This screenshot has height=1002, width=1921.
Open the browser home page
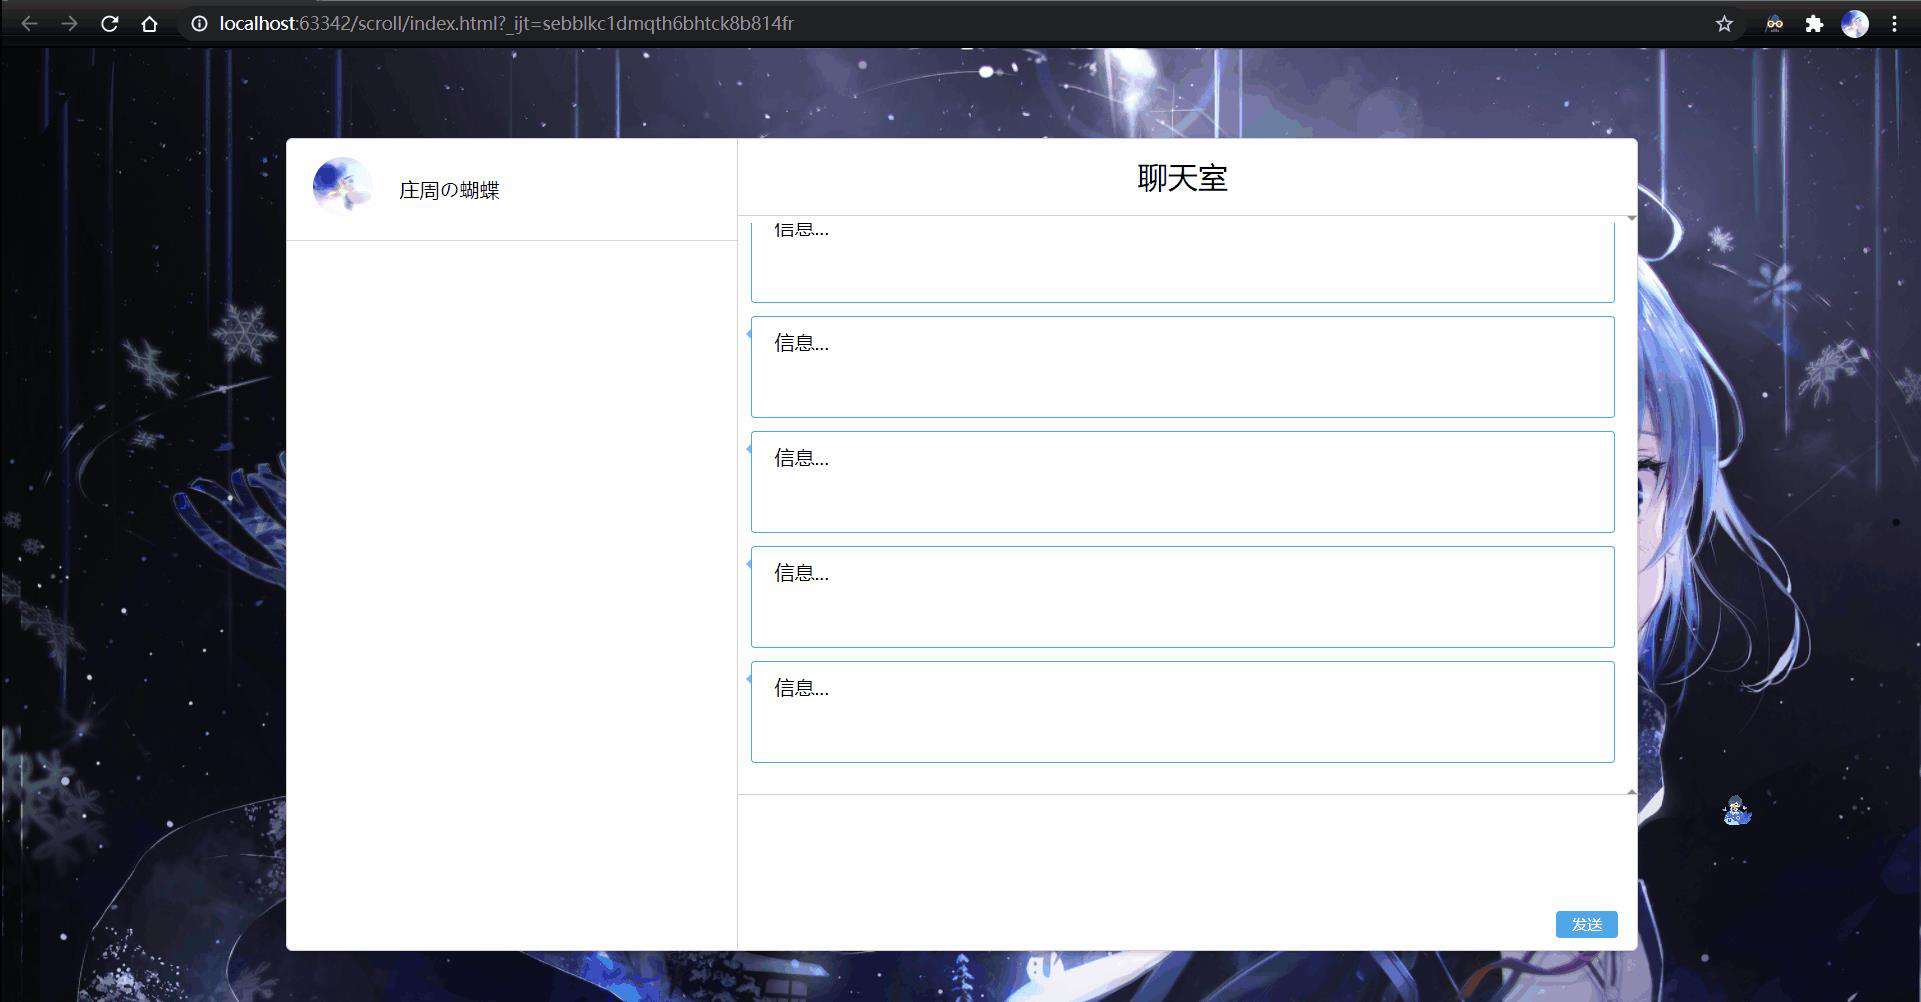pos(149,24)
